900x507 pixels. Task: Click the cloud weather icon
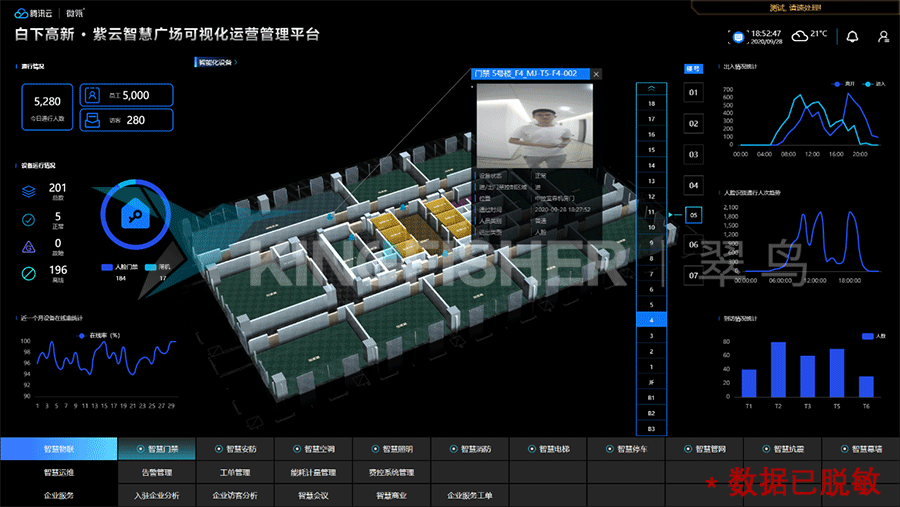(800, 36)
